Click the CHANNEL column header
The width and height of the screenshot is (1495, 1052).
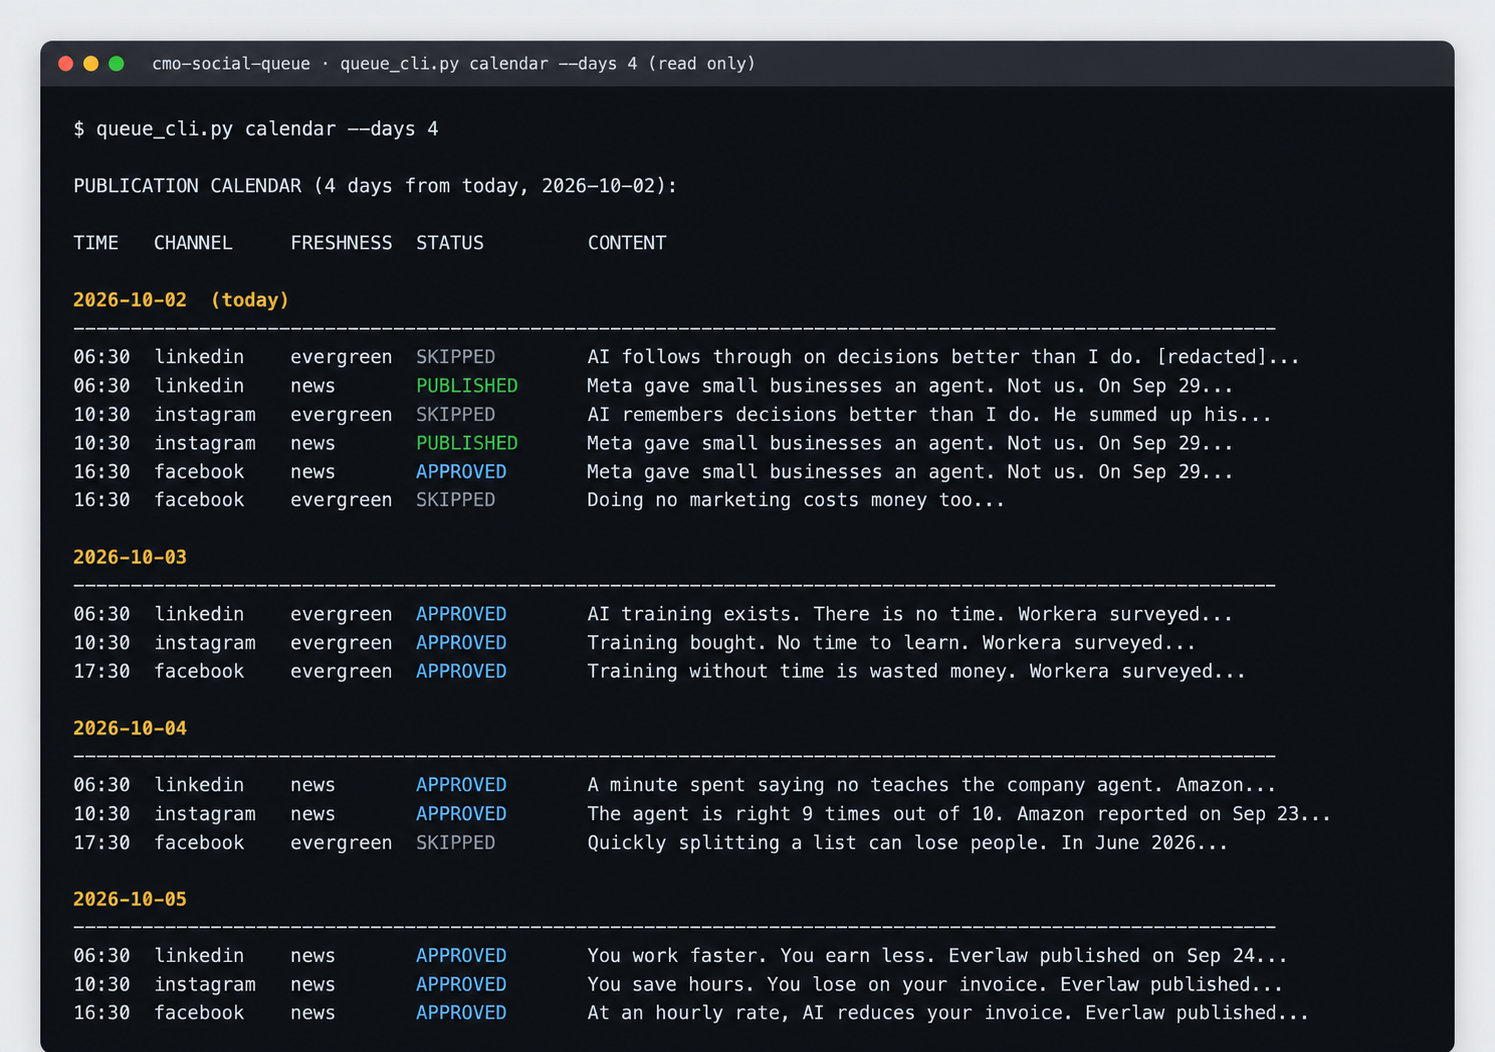pyautogui.click(x=193, y=243)
